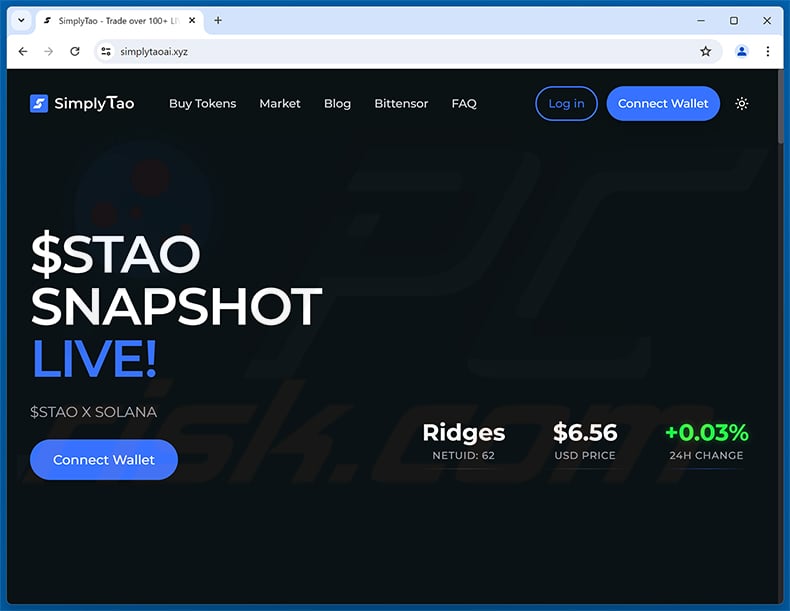790x611 pixels.
Task: Reload the page with the refresh icon
Action: (x=75, y=51)
